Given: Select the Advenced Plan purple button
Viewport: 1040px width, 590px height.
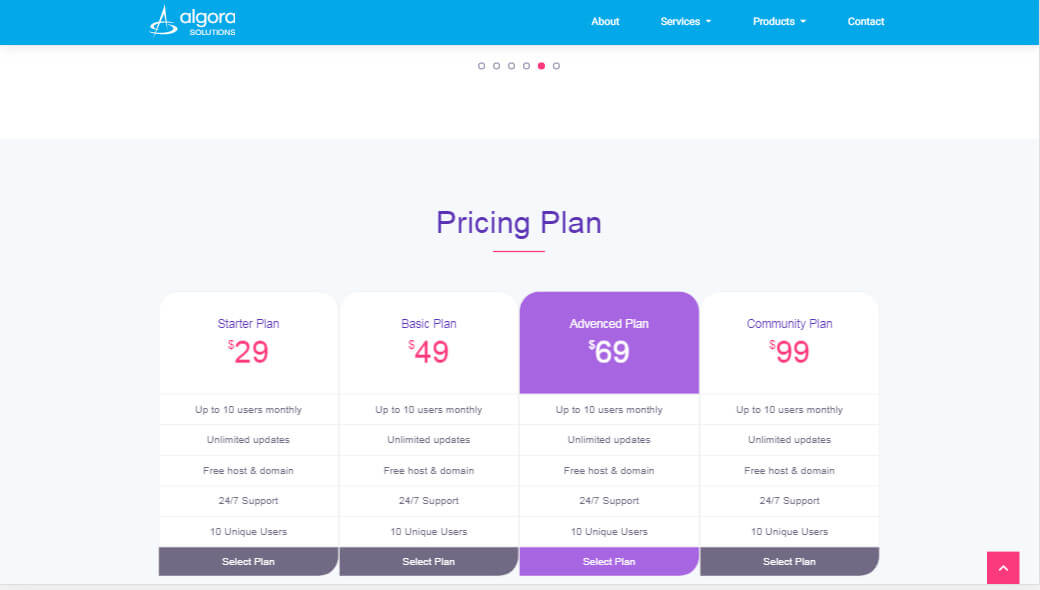Looking at the screenshot, I should tap(609, 562).
